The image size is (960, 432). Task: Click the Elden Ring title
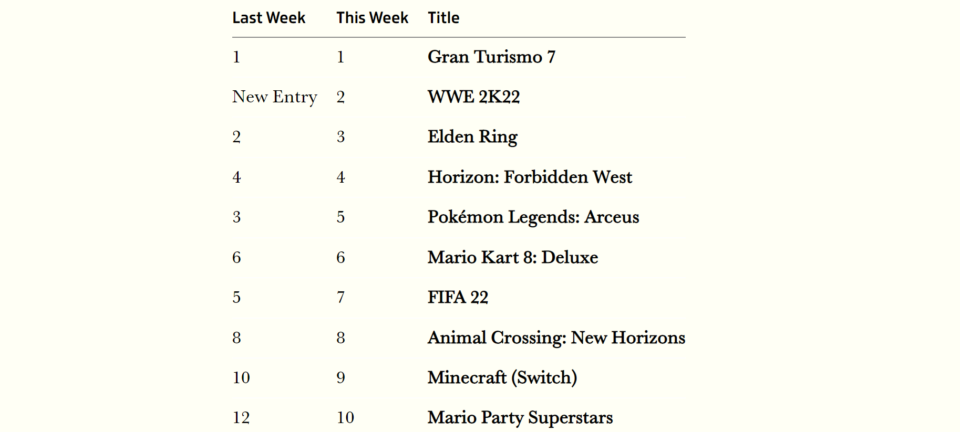point(473,138)
